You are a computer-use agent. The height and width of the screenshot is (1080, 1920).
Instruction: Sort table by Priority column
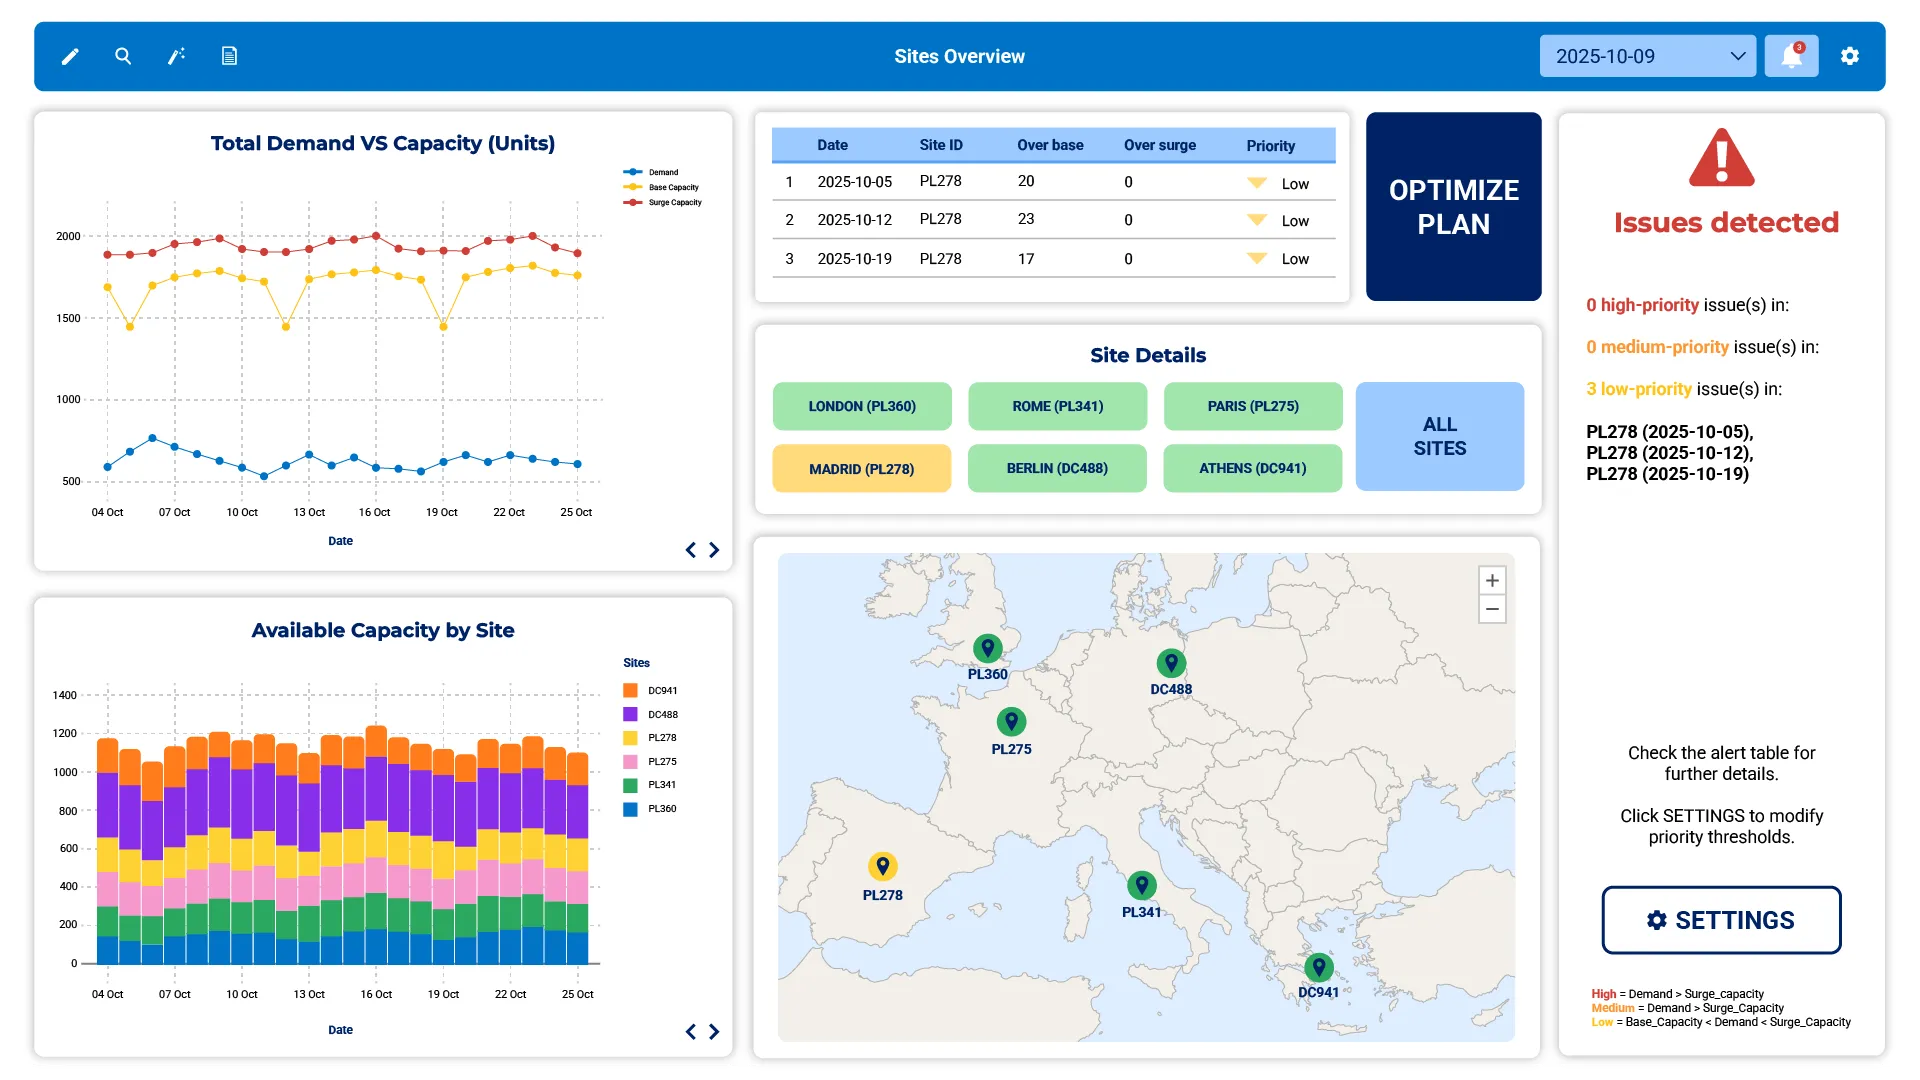click(x=1270, y=146)
